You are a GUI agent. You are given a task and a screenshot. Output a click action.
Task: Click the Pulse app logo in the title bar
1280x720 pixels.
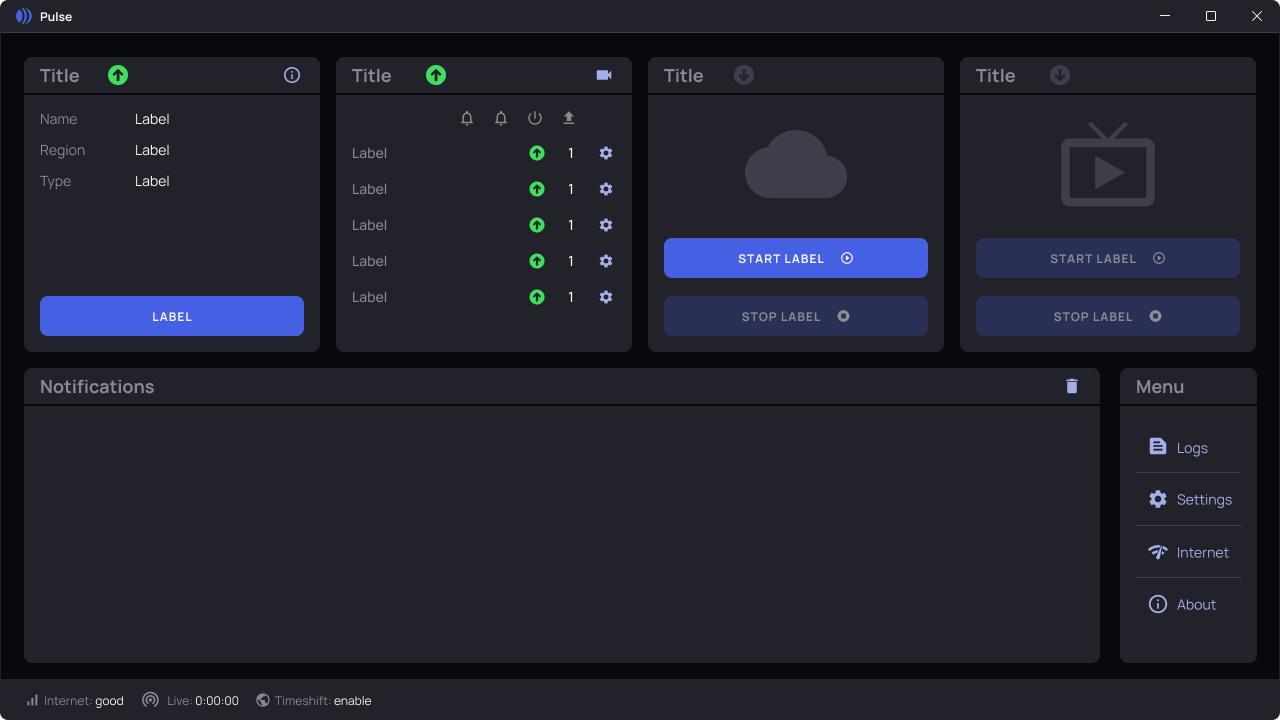tap(24, 16)
